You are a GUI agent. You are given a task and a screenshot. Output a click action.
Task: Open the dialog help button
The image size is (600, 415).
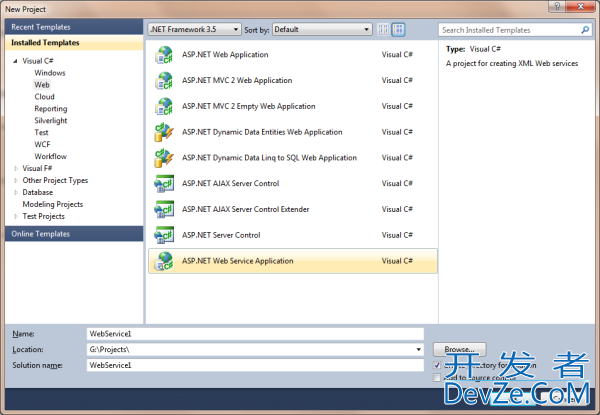[x=557, y=6]
